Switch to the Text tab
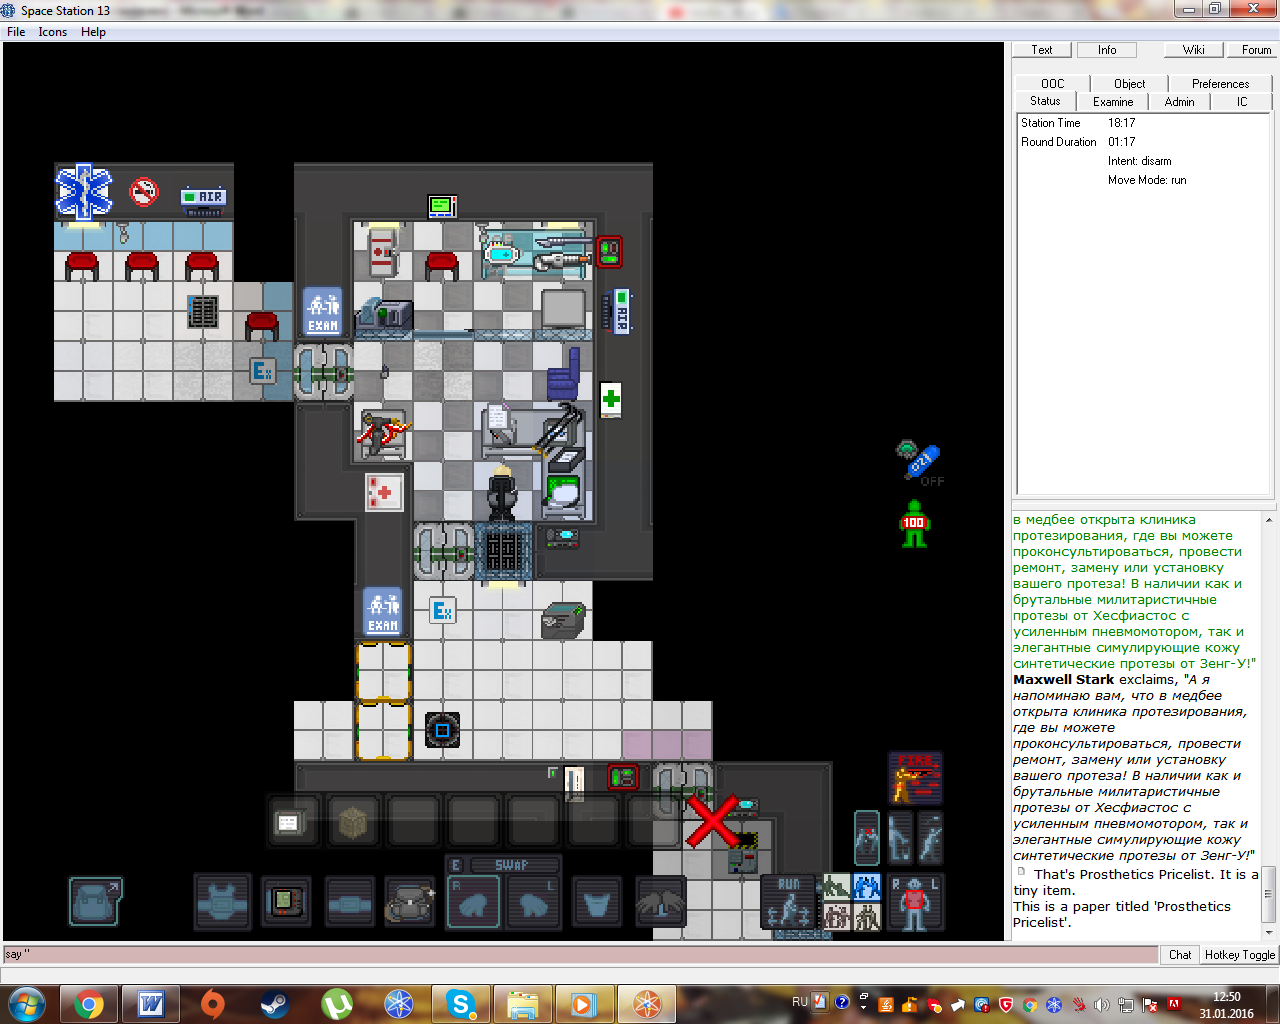The width and height of the screenshot is (1280, 1024). tap(1042, 50)
